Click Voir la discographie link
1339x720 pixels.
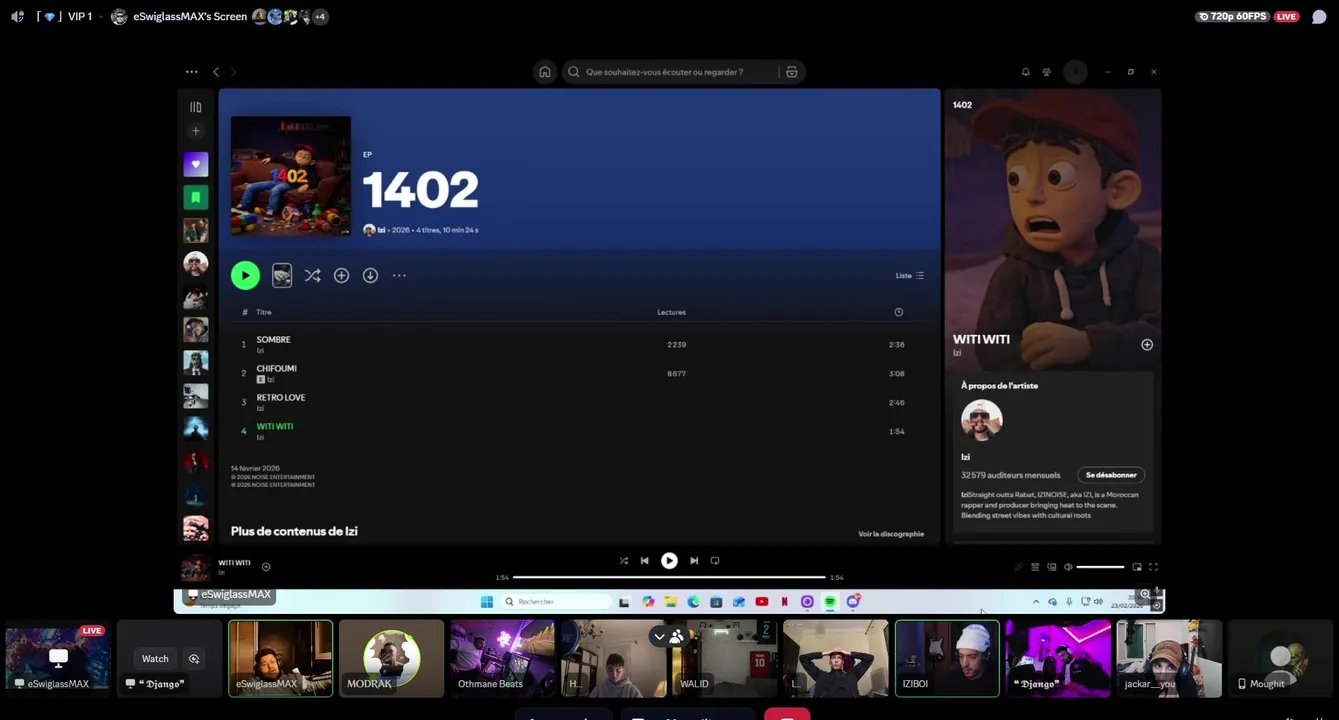pyautogui.click(x=891, y=534)
